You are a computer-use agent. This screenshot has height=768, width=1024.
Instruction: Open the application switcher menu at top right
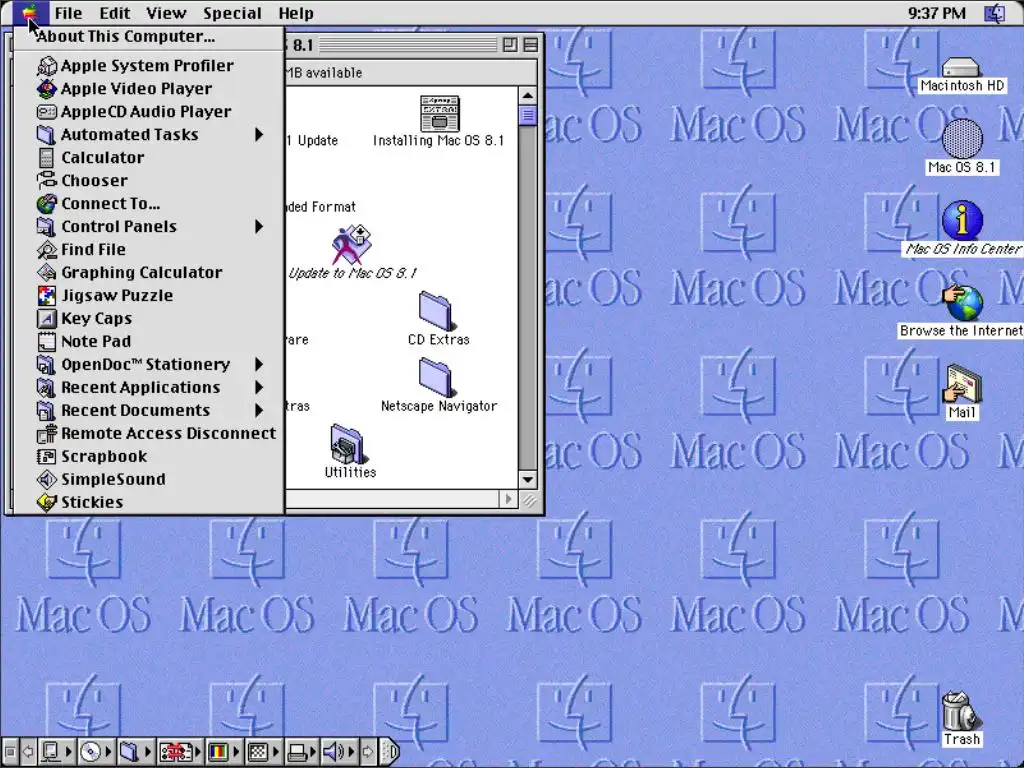[x=995, y=13]
